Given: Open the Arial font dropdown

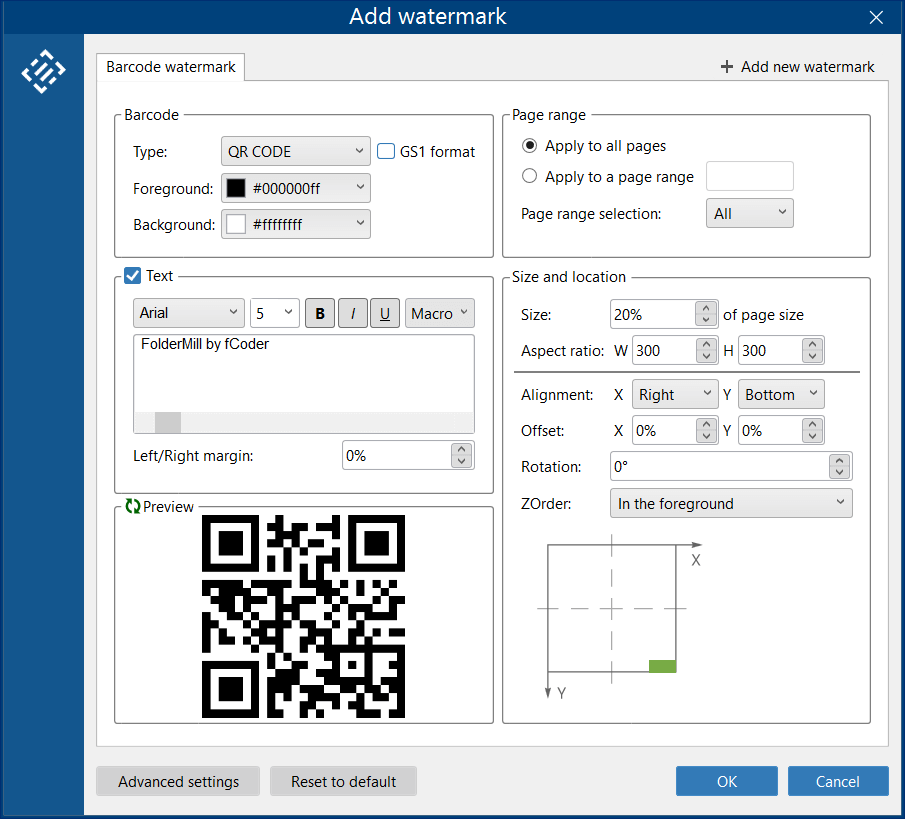Looking at the screenshot, I should coord(189,313).
